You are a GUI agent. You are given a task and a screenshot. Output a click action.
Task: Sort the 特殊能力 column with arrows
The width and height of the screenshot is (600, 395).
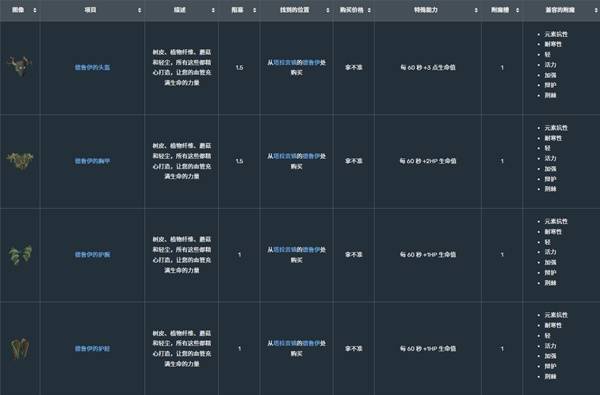pos(476,10)
